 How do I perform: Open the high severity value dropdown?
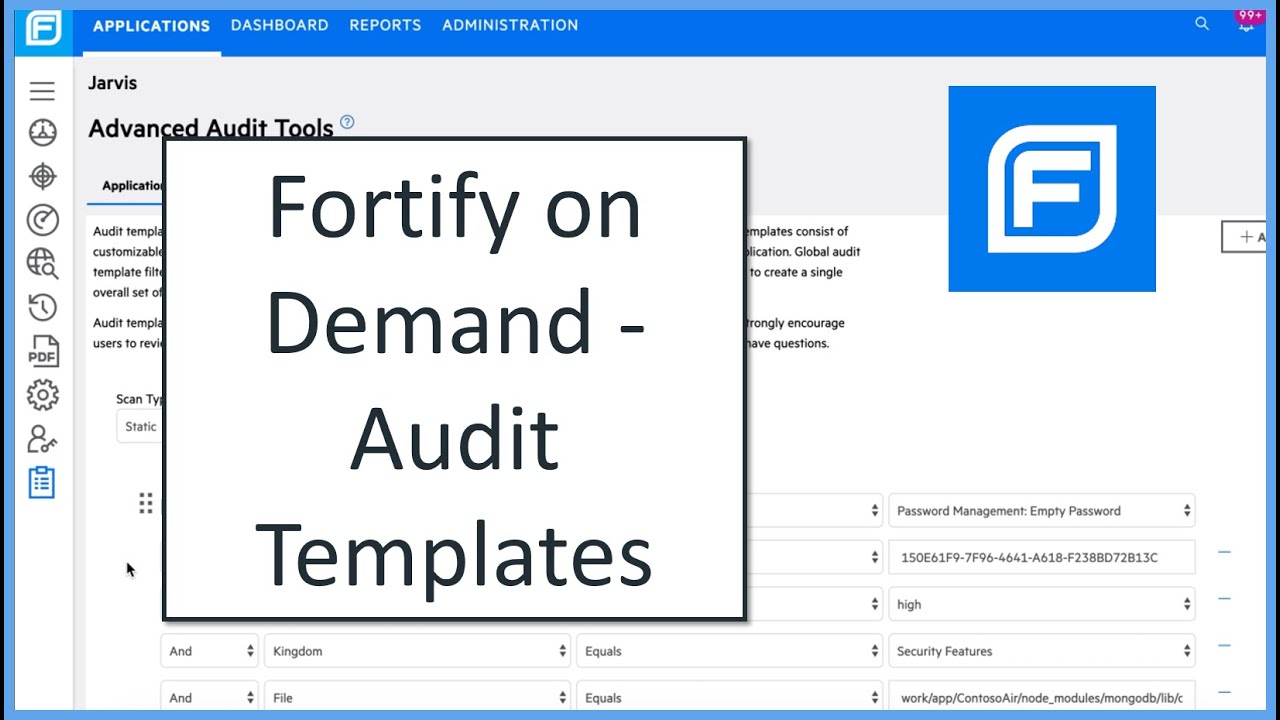pos(1042,604)
